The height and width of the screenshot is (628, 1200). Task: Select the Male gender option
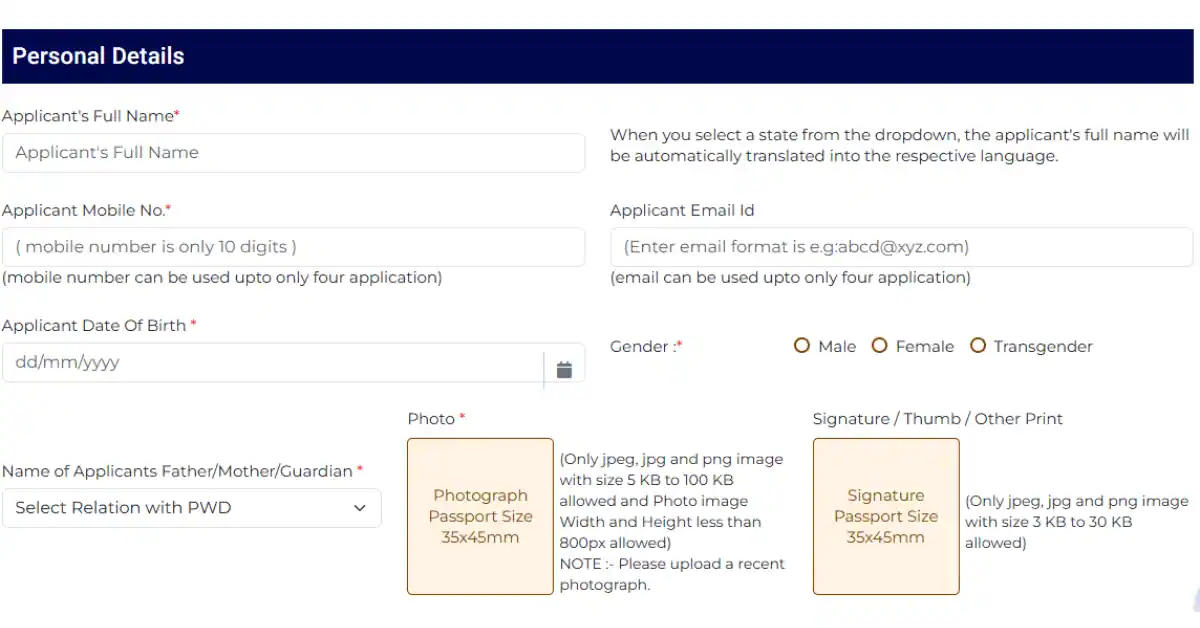click(802, 346)
